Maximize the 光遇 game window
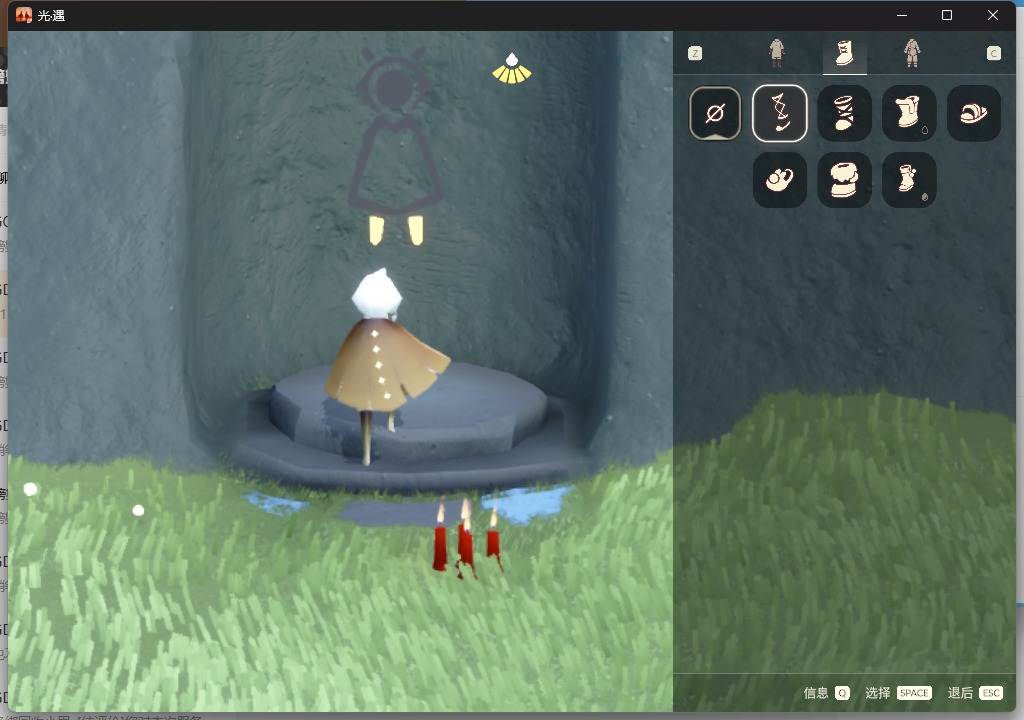This screenshot has height=720, width=1024. point(947,15)
